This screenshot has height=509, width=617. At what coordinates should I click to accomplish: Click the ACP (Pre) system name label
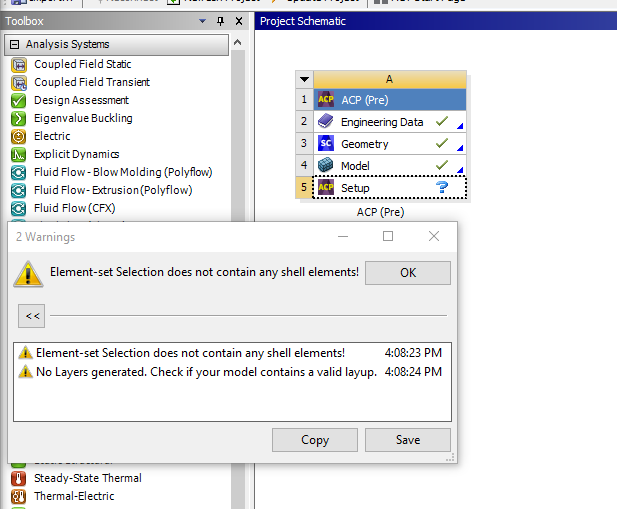pyautogui.click(x=380, y=212)
